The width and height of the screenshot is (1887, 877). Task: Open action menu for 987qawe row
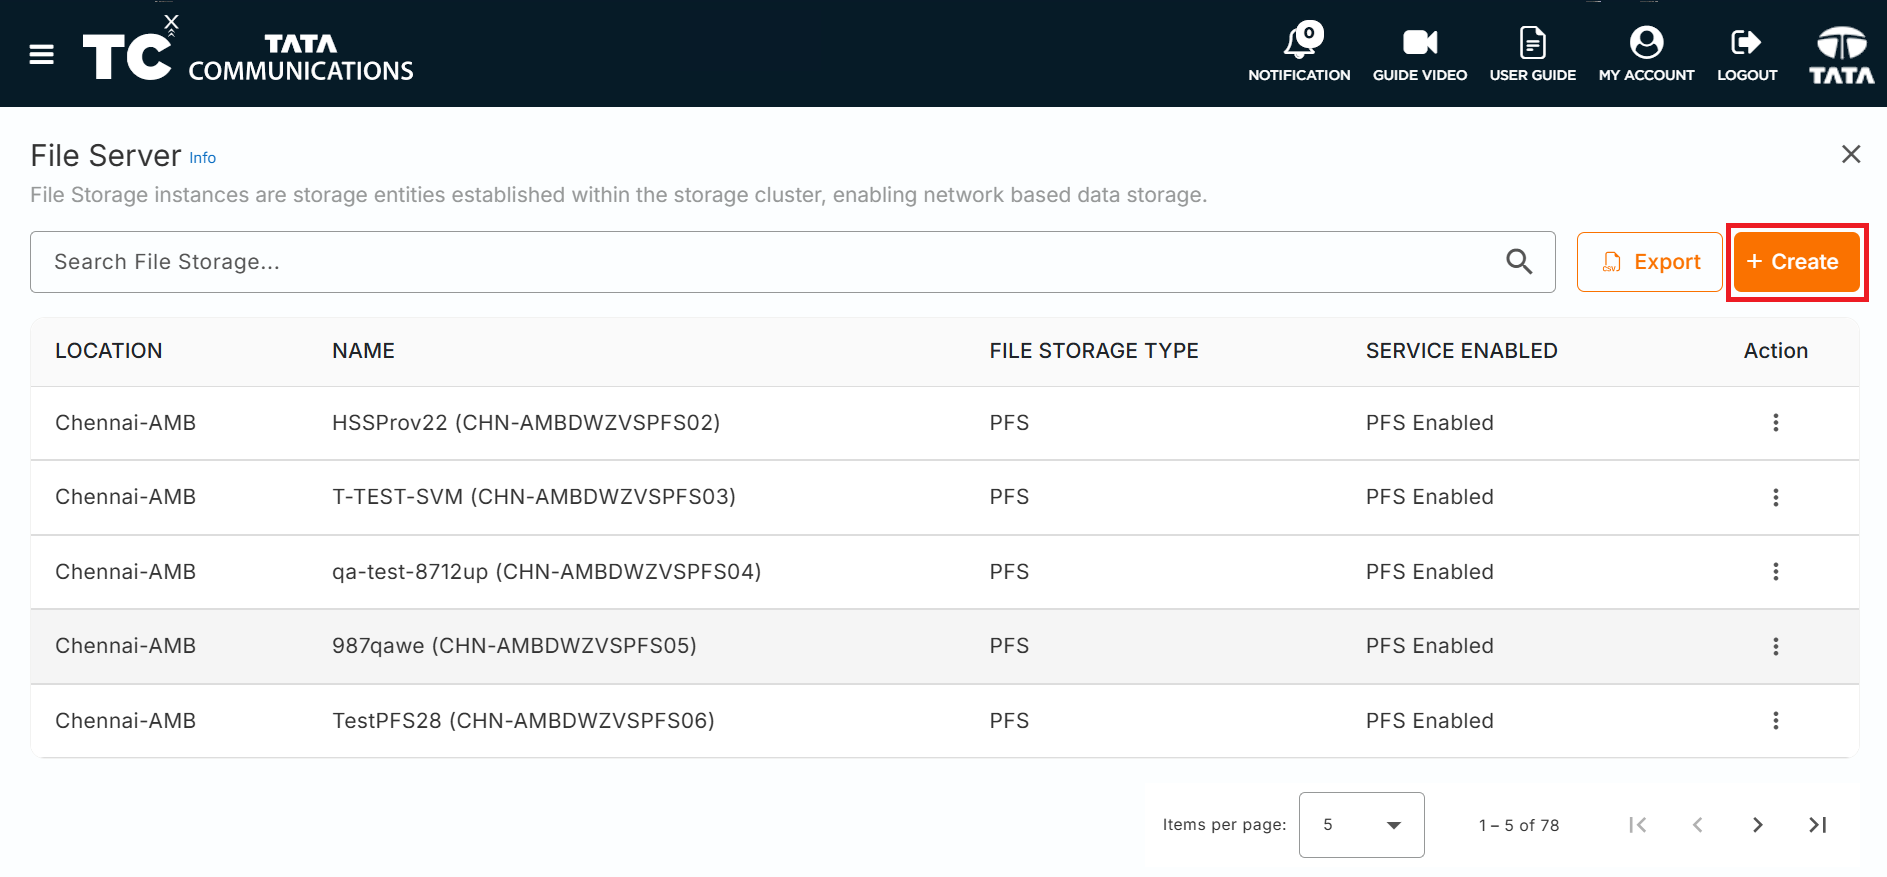tap(1776, 647)
